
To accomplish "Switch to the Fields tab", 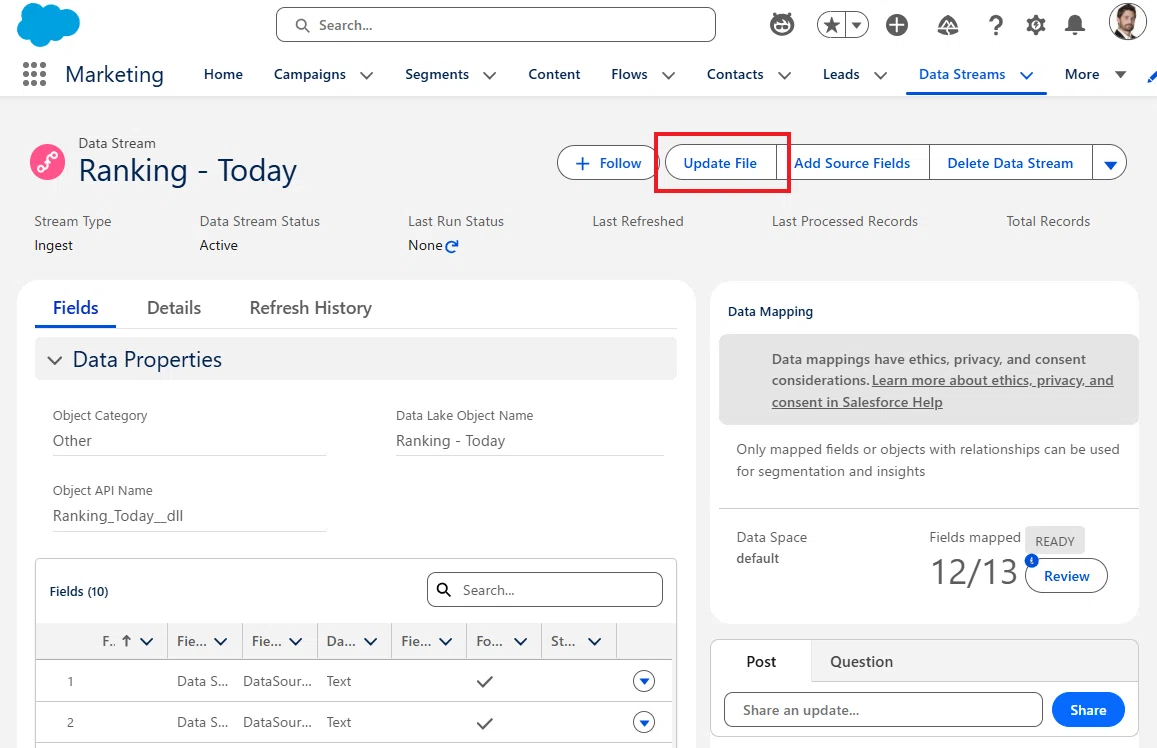I will point(75,308).
